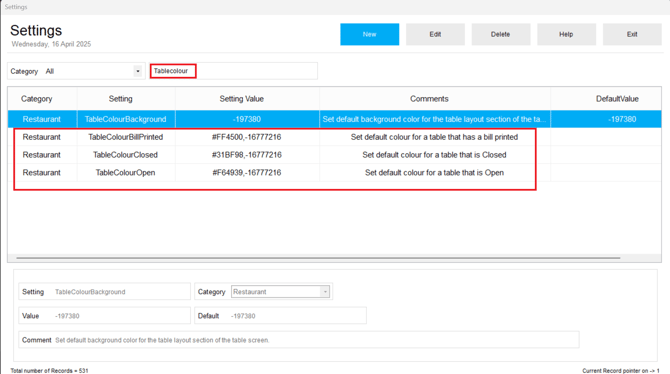Sort by Setting column header
The image size is (670, 374).
[x=120, y=99]
